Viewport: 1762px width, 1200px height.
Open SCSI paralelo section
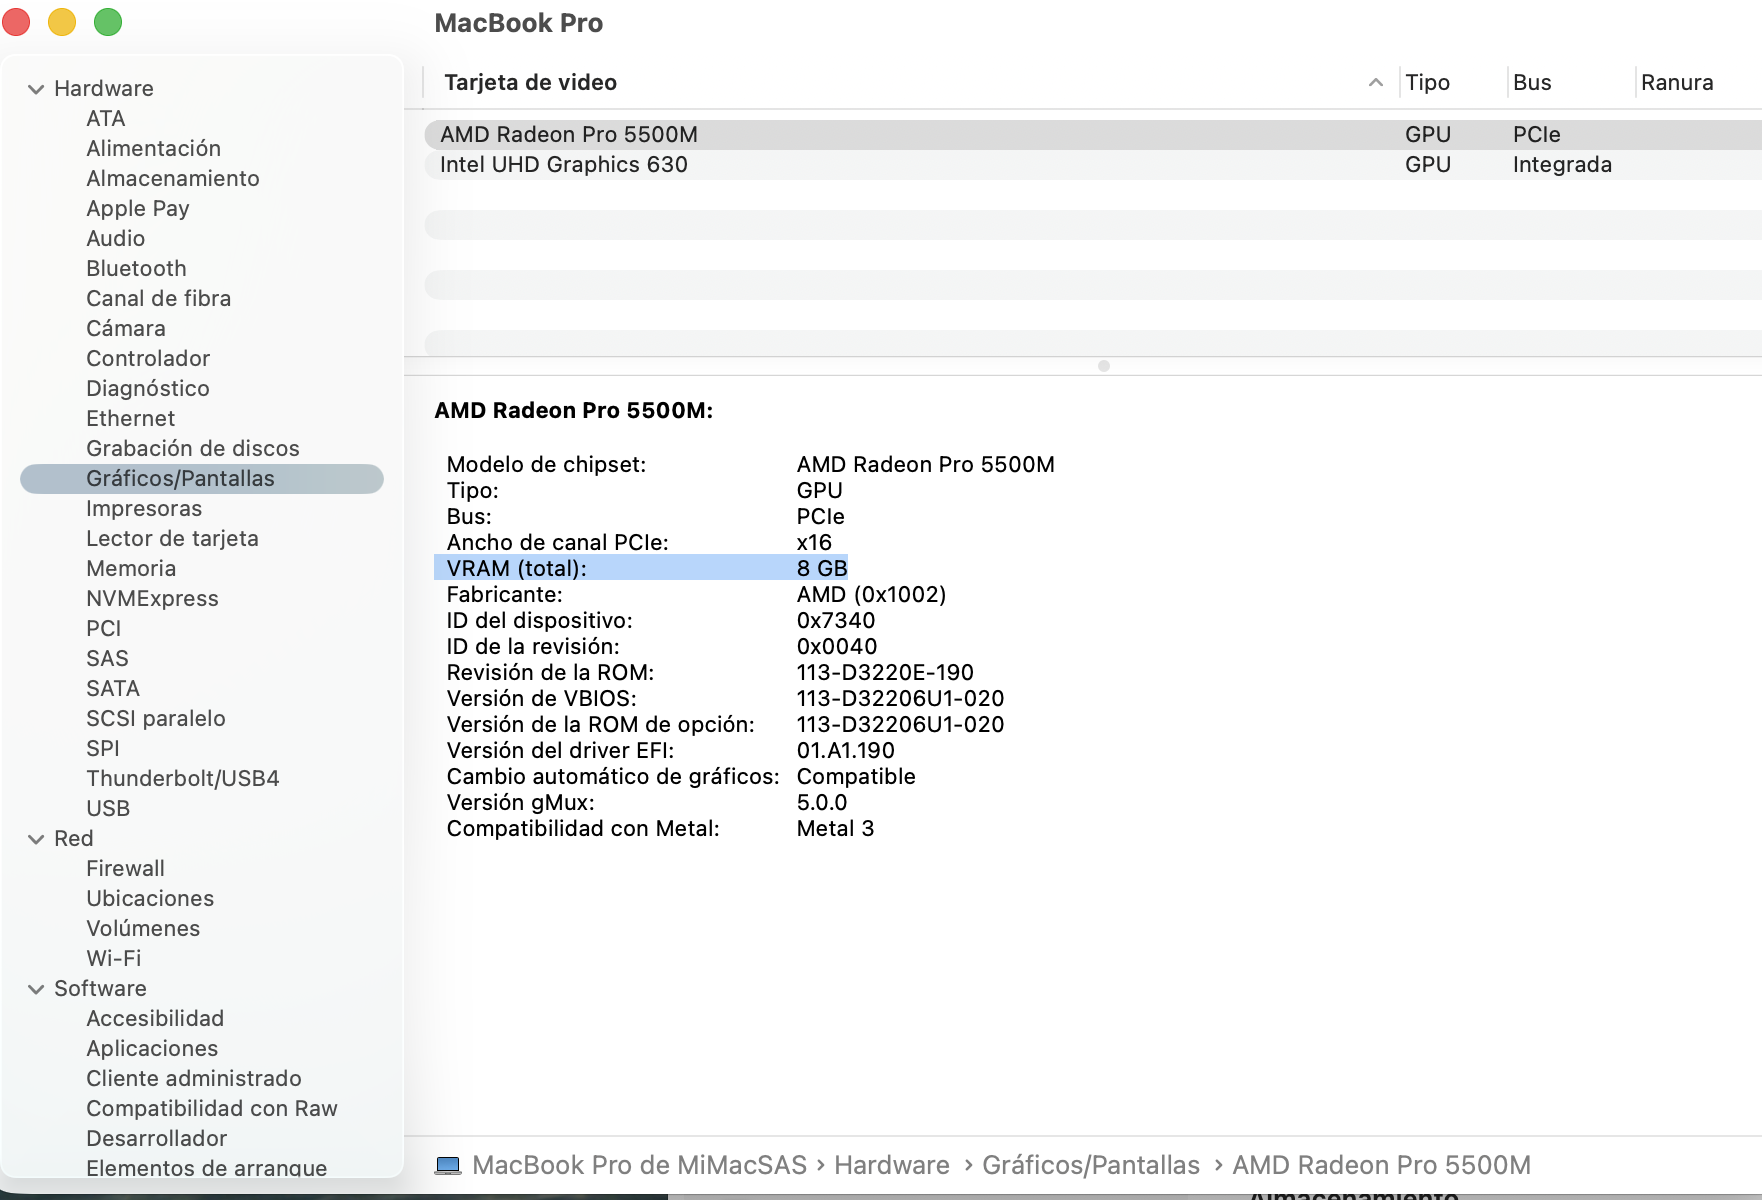[x=155, y=719]
